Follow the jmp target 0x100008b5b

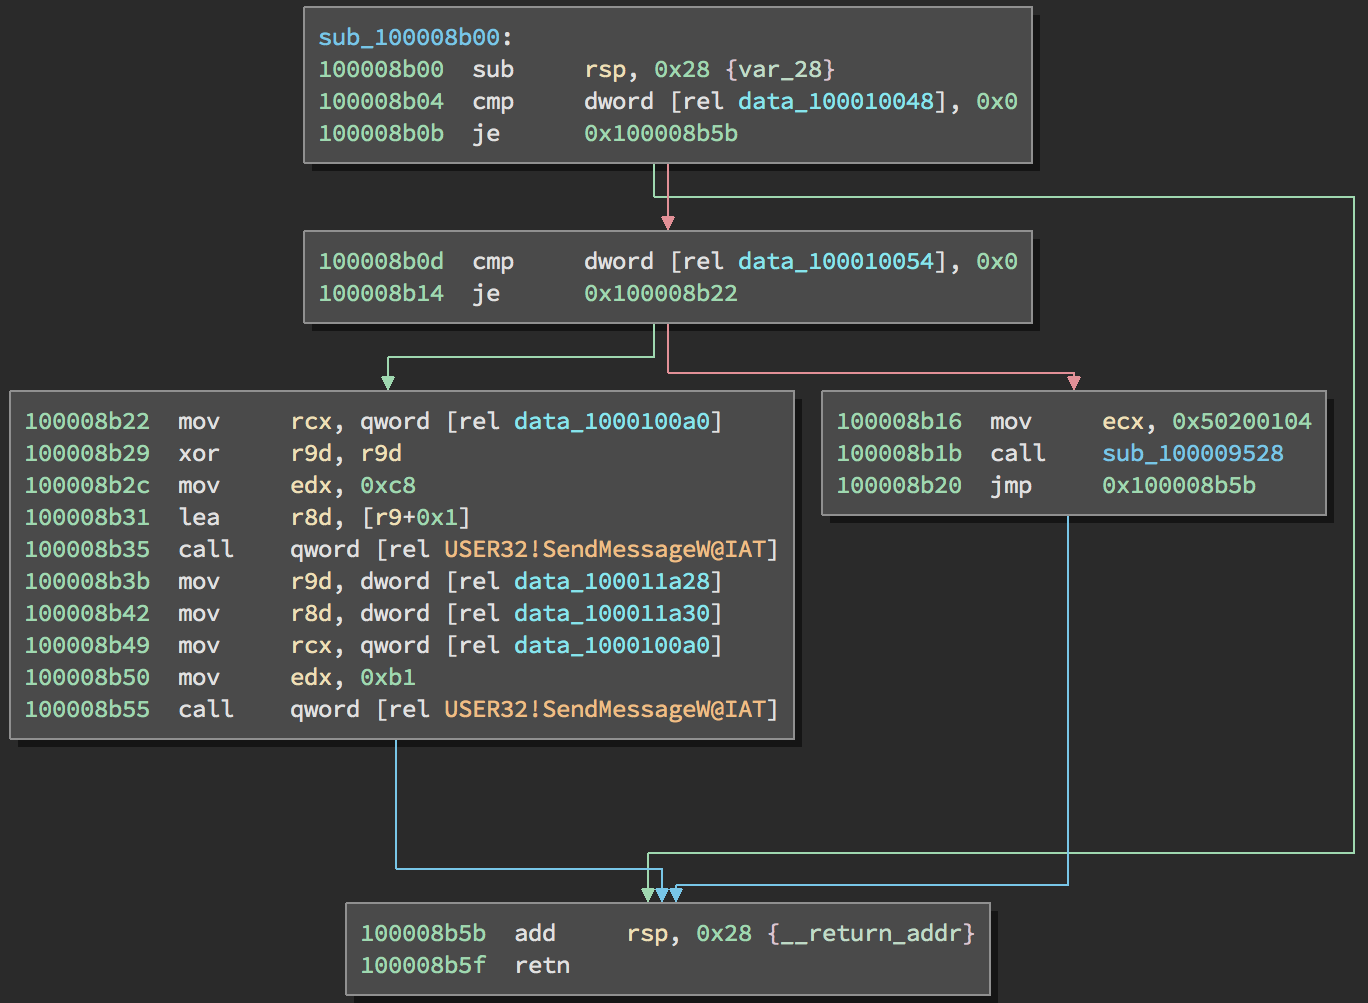[1178, 486]
